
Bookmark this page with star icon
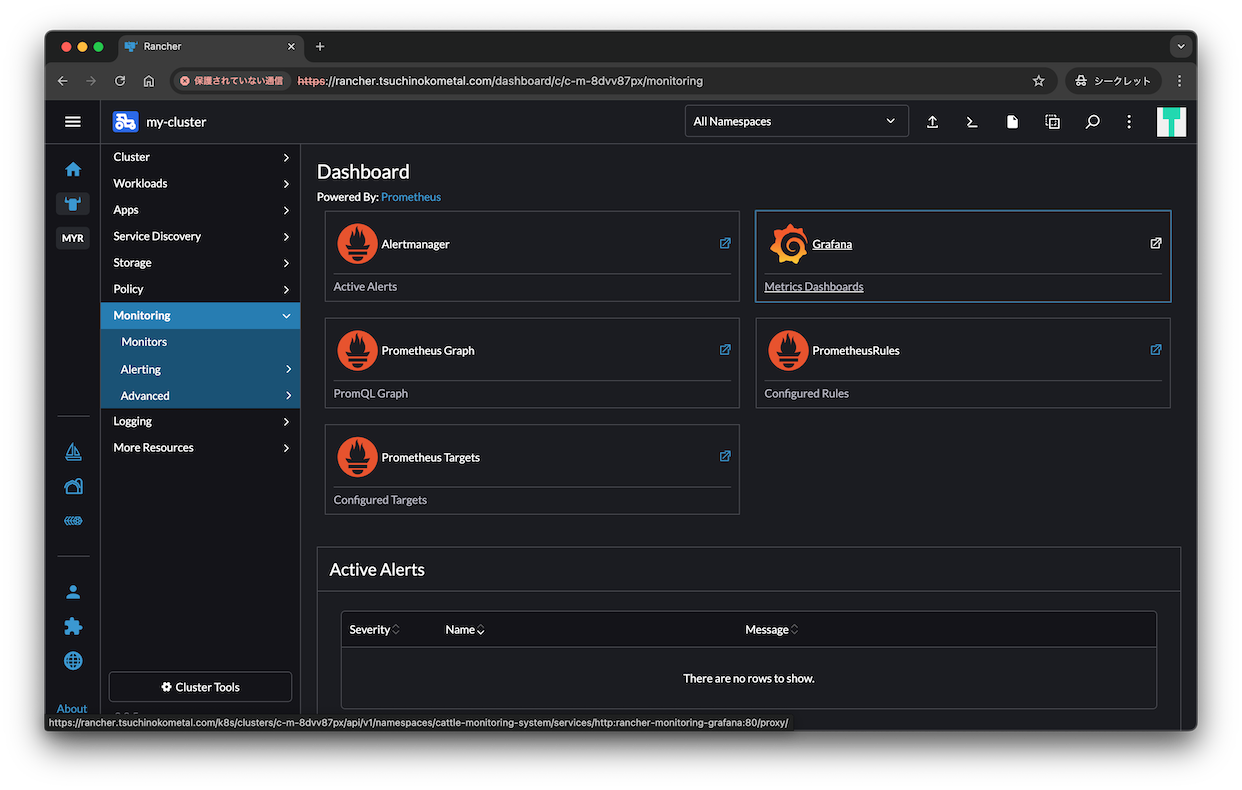(x=1038, y=81)
